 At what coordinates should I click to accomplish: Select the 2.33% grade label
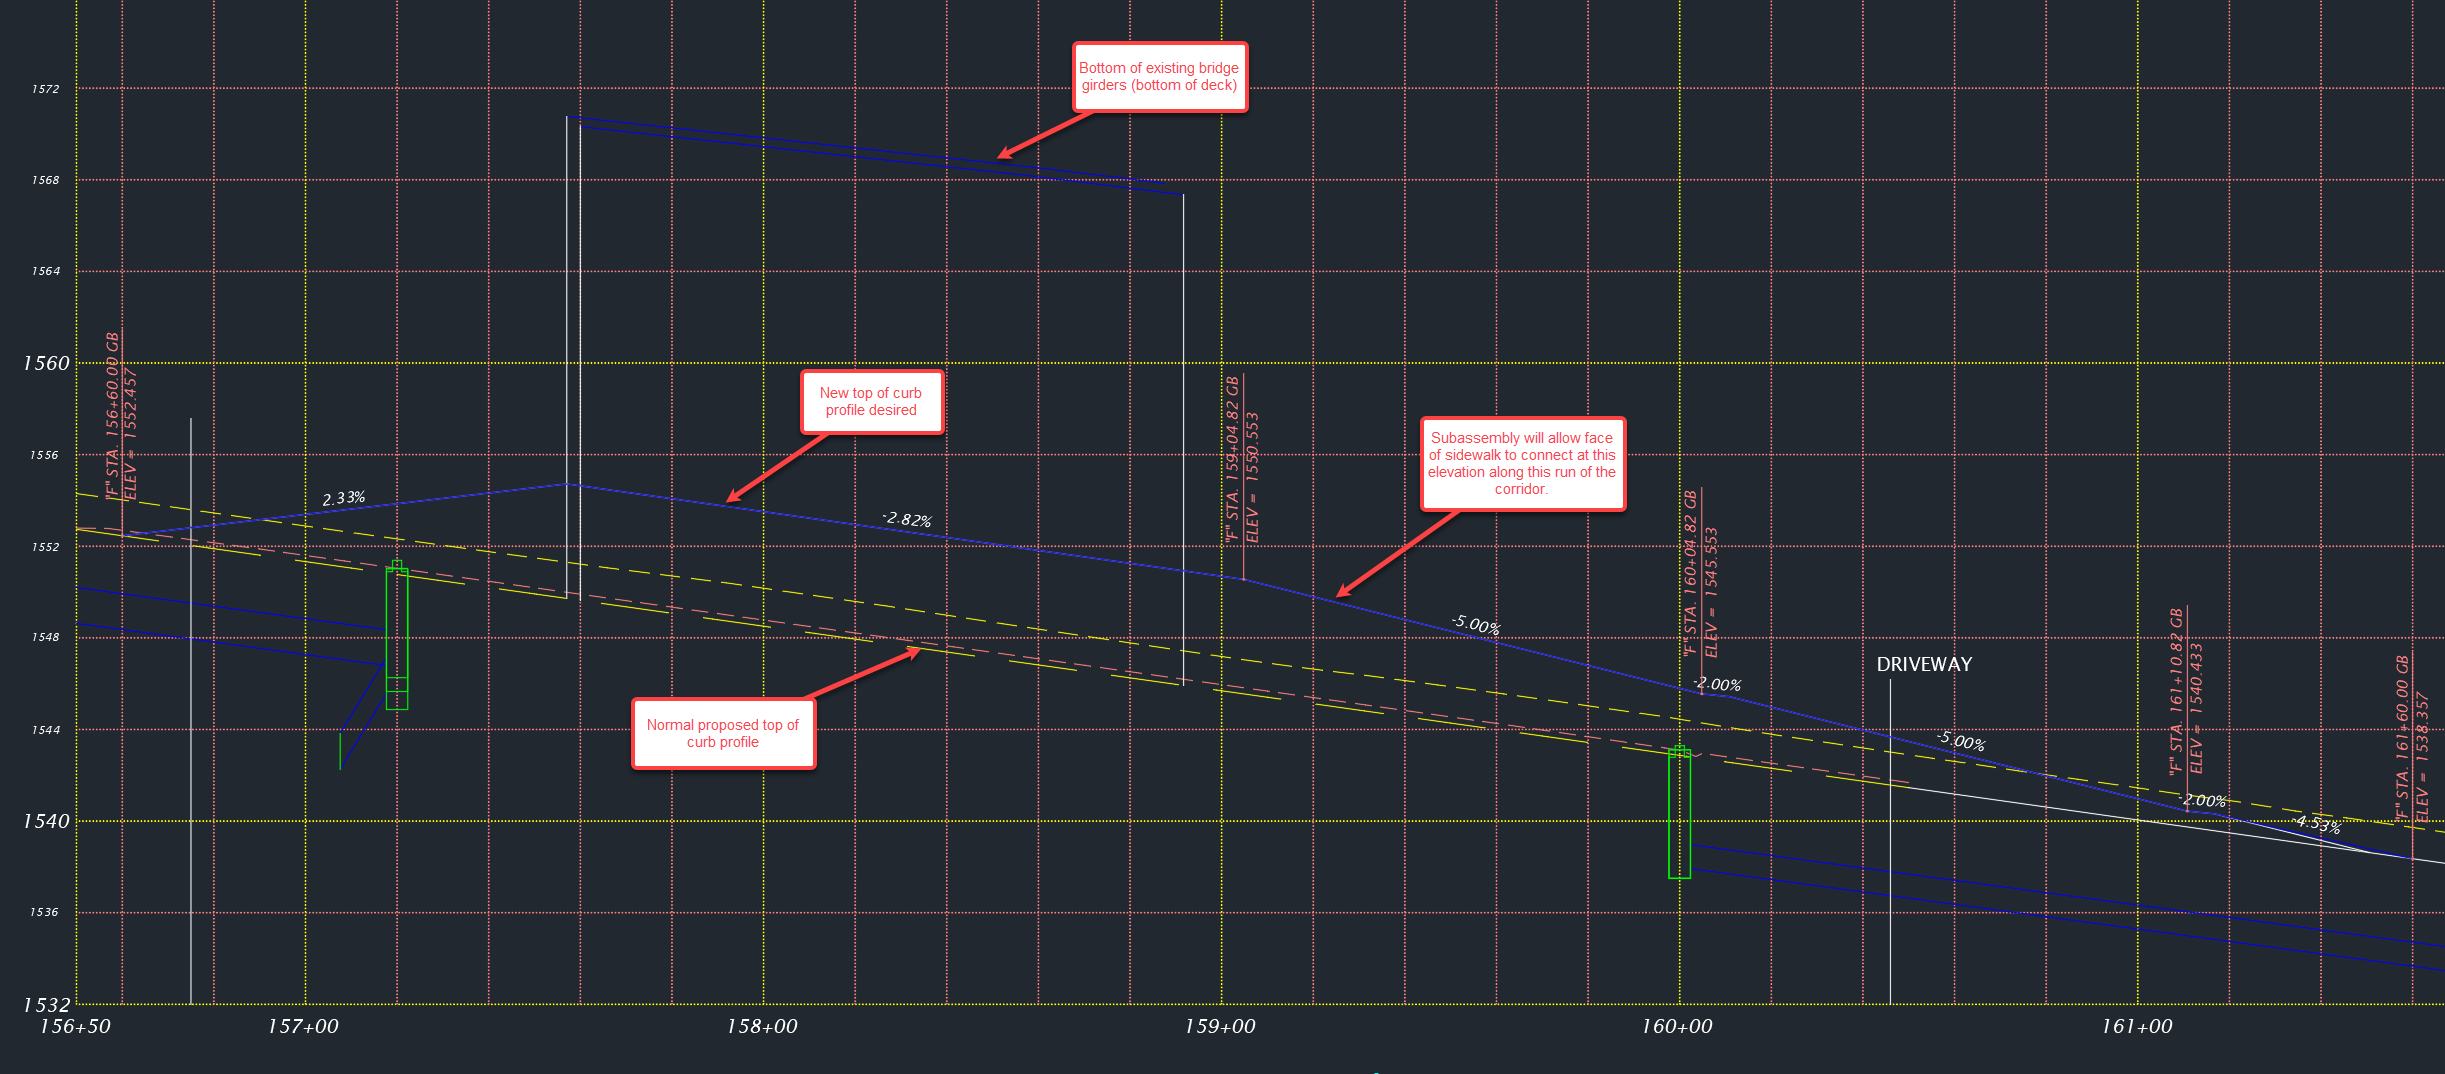click(x=344, y=497)
